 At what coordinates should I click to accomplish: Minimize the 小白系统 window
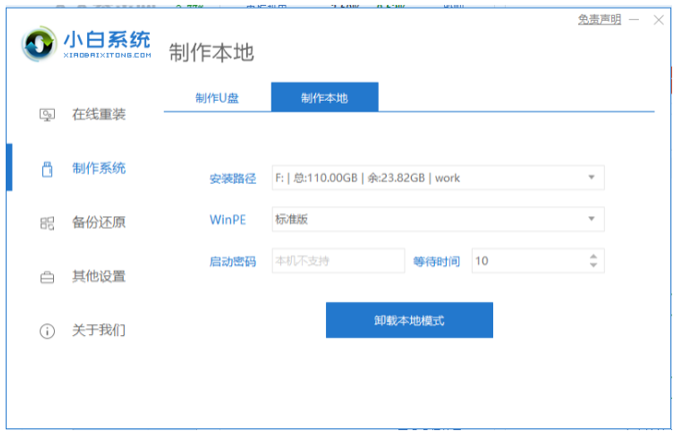tap(633, 20)
